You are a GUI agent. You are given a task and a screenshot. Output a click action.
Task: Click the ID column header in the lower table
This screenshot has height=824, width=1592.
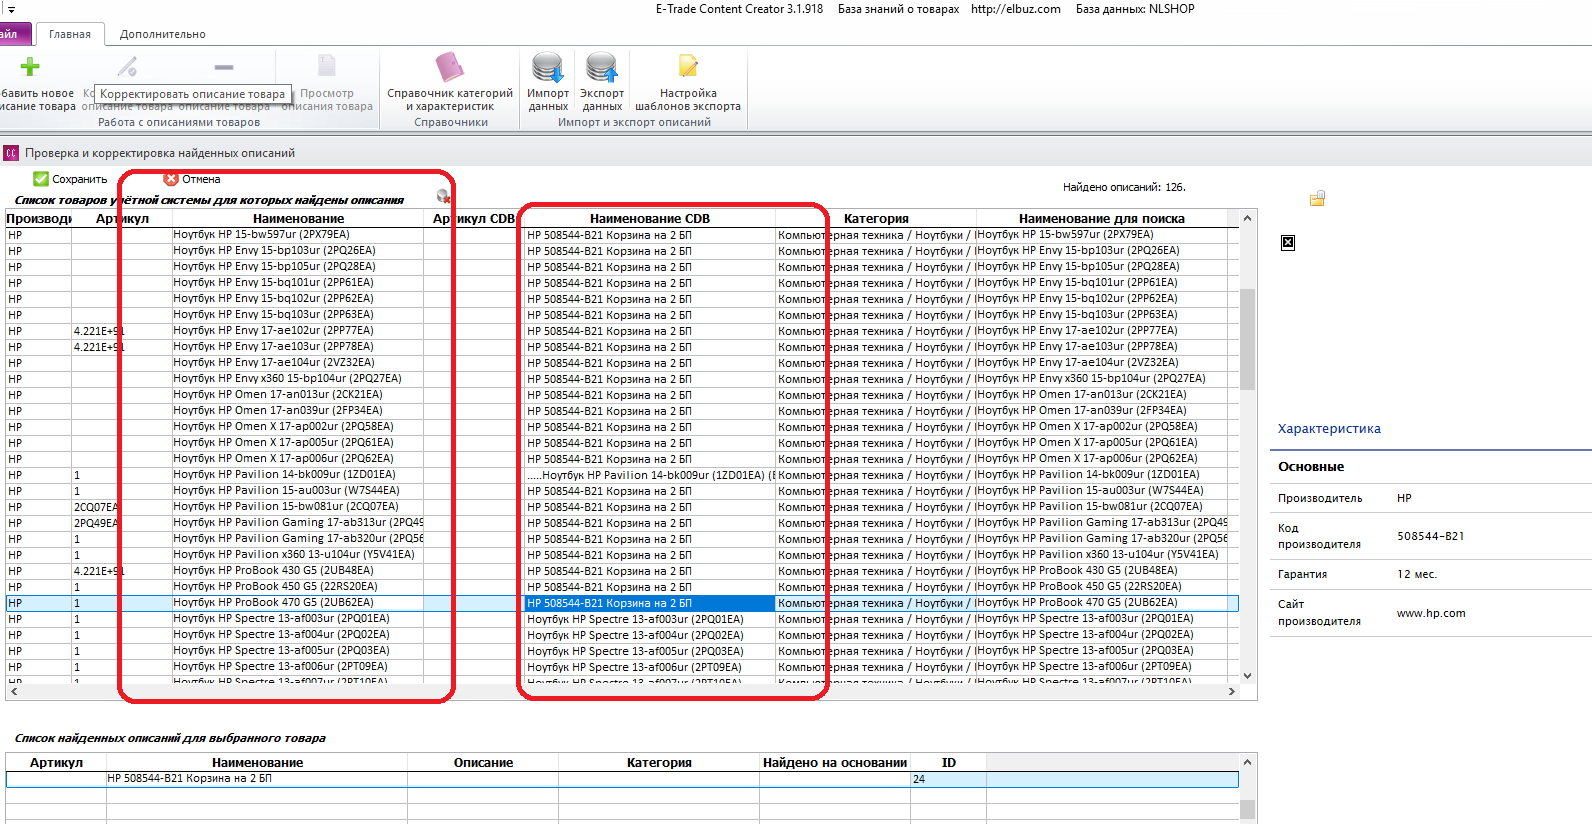pyautogui.click(x=948, y=762)
